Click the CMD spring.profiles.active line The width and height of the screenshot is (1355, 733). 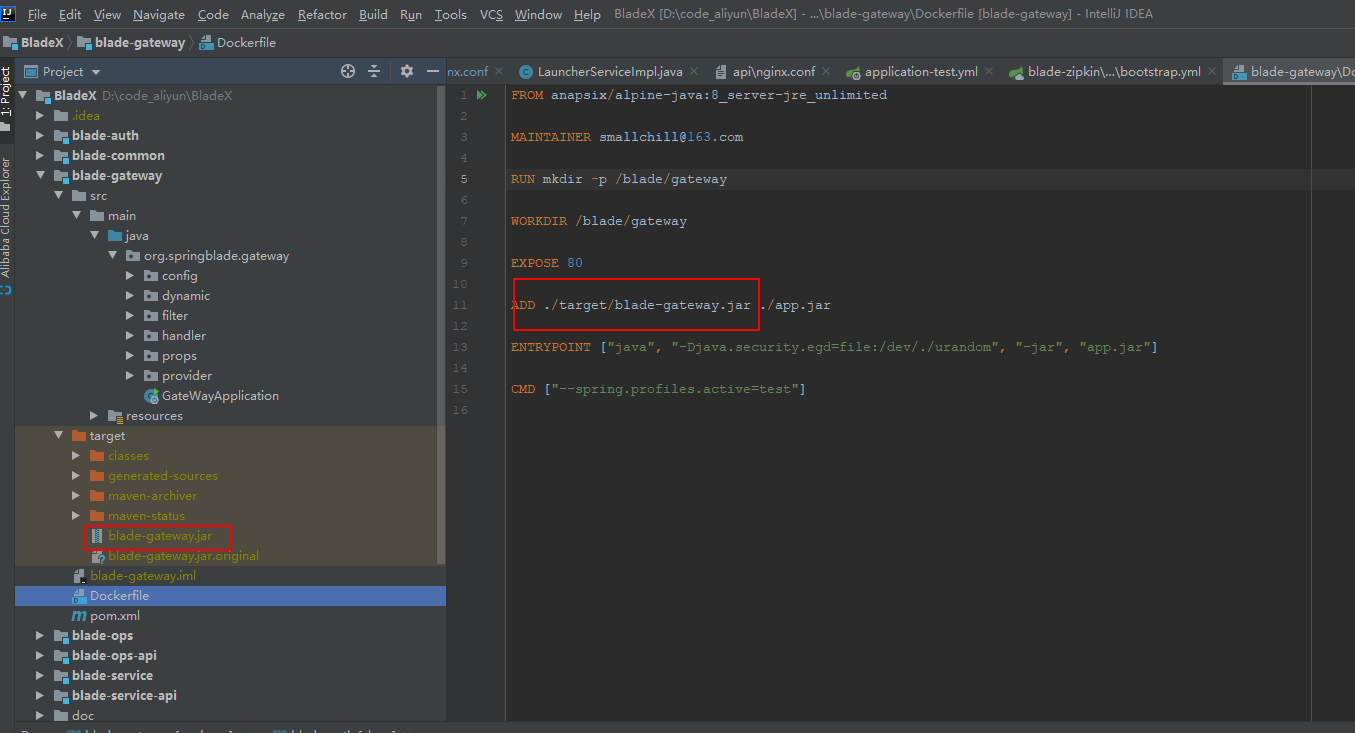click(658, 389)
